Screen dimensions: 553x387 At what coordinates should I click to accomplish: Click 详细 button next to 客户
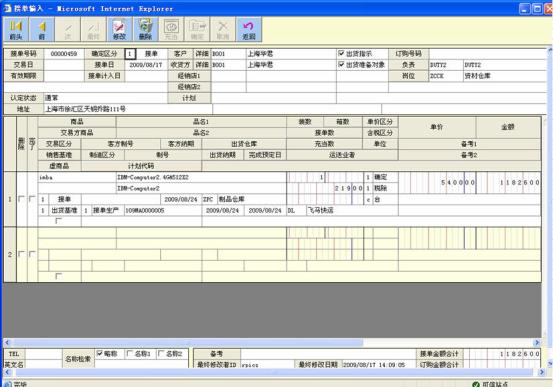tap(202, 54)
